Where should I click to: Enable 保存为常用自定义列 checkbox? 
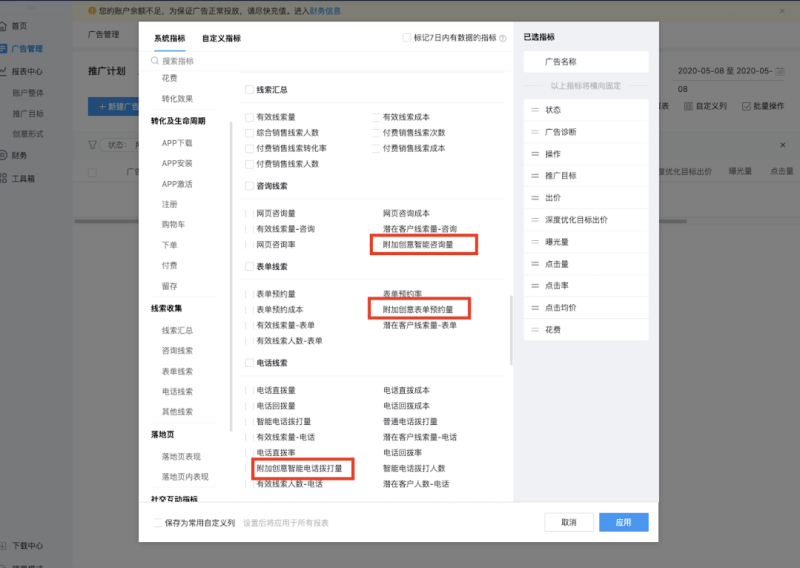pos(158,523)
